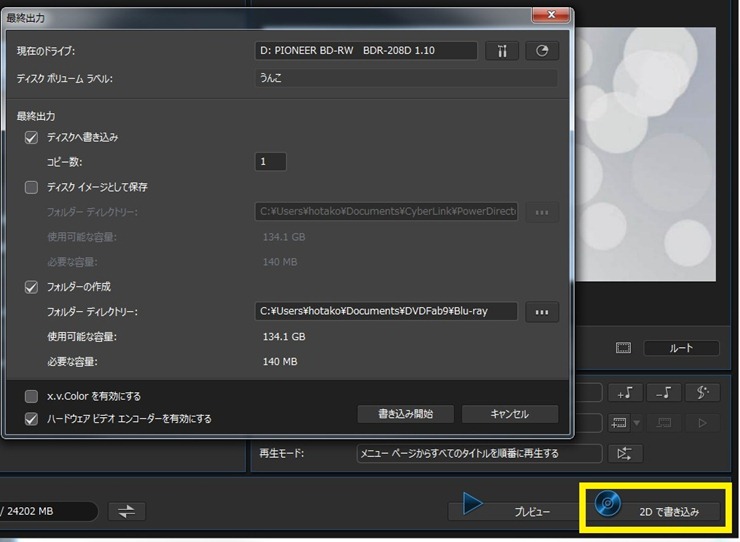
Task: Click the remove background music icon
Action: pos(664,392)
